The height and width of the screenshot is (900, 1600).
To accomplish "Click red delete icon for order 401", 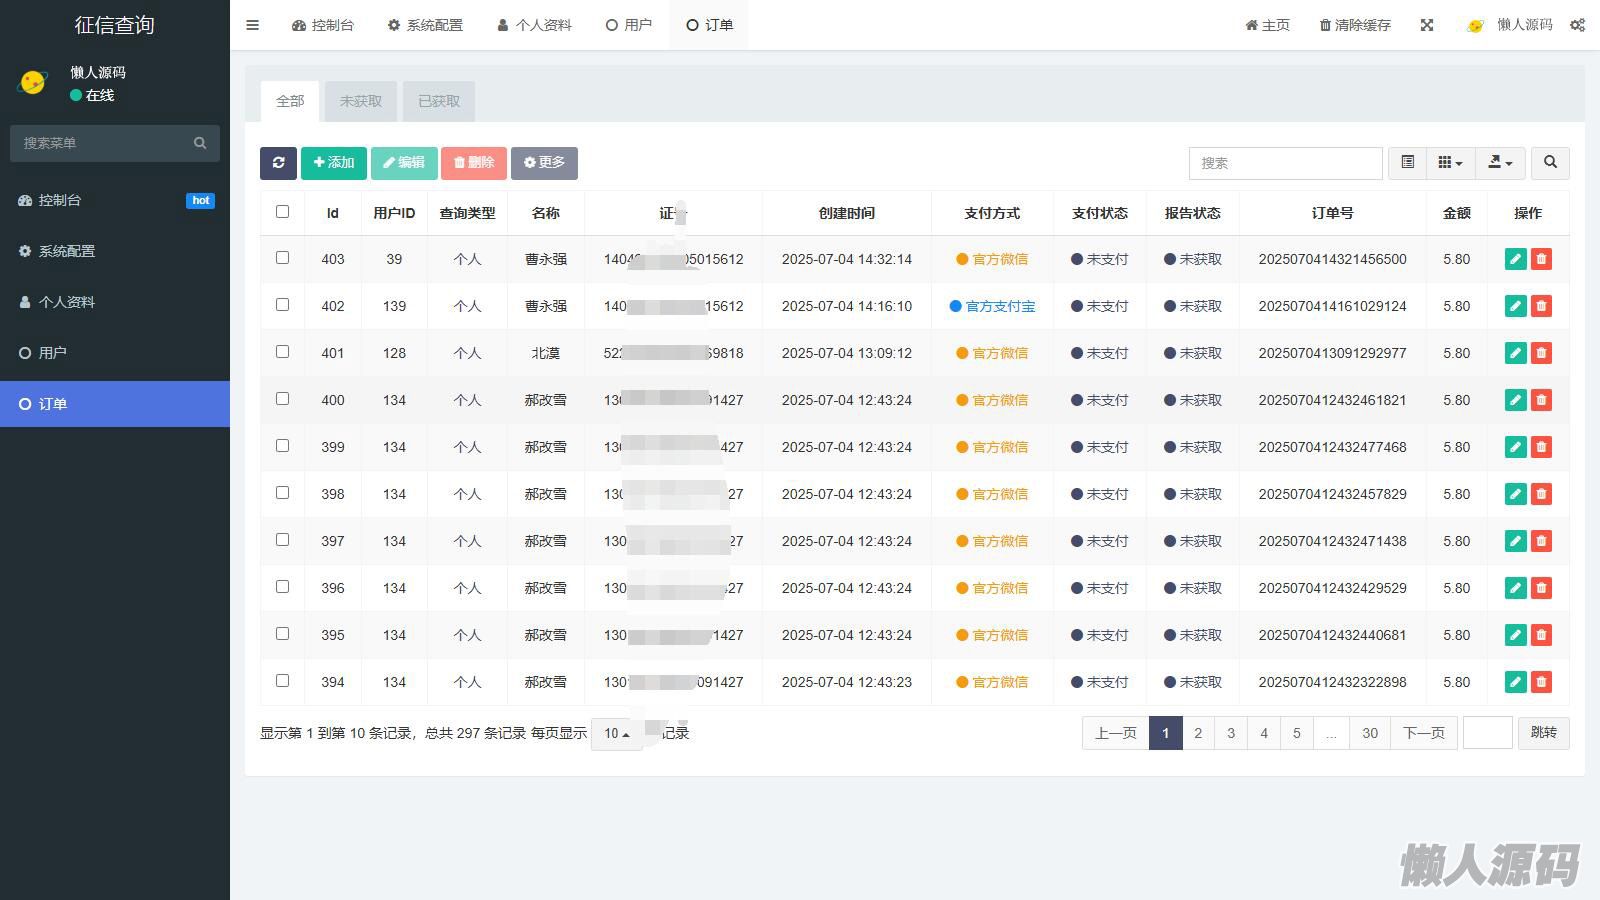I will click(1541, 353).
